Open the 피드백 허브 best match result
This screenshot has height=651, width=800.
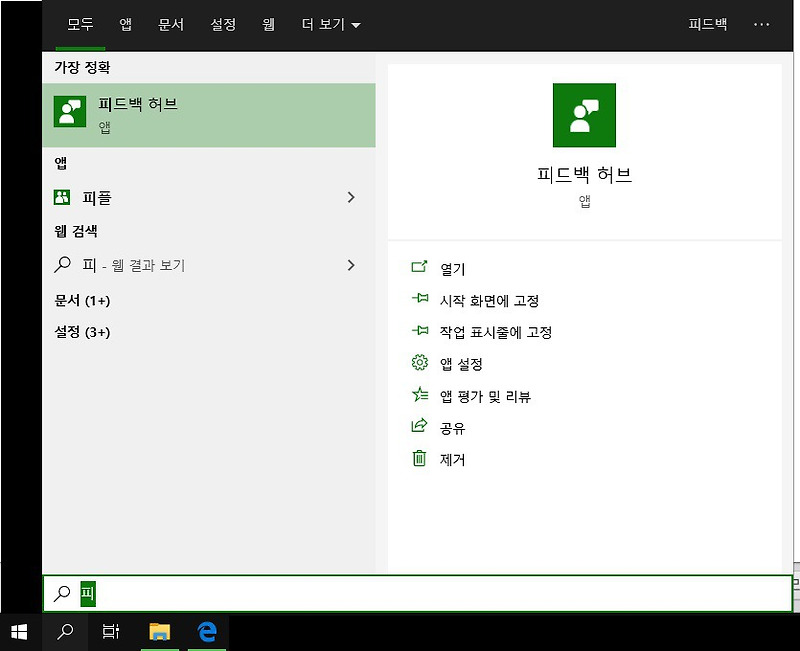pyautogui.click(x=209, y=115)
